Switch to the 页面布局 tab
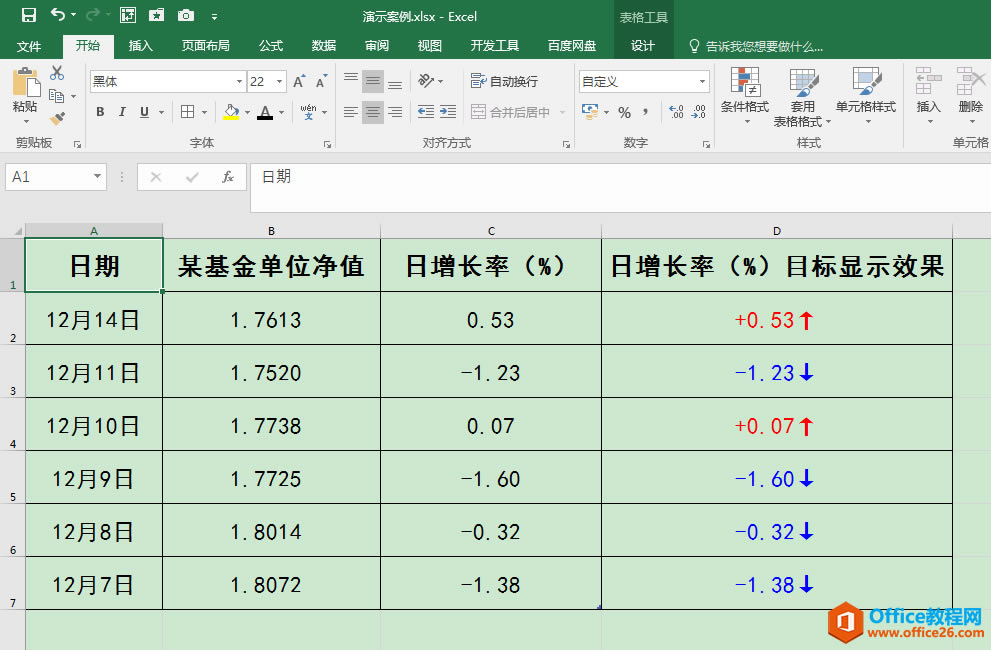Image resolution: width=991 pixels, height=650 pixels. (x=205, y=46)
